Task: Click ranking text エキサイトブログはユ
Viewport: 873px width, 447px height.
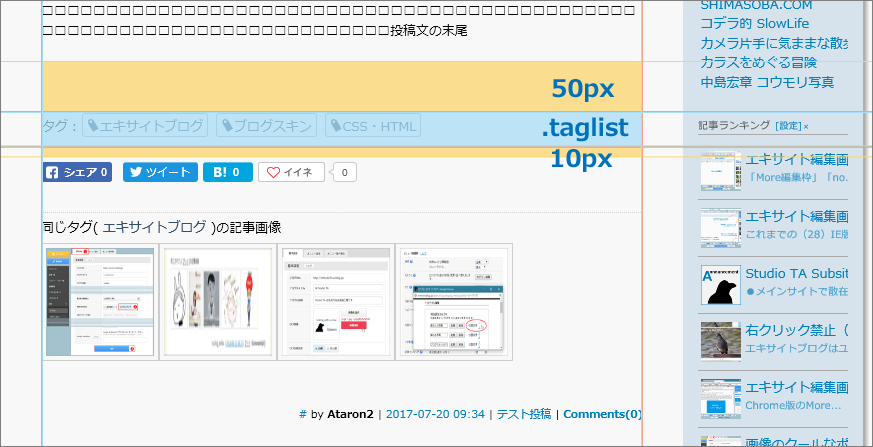Action: click(x=797, y=348)
